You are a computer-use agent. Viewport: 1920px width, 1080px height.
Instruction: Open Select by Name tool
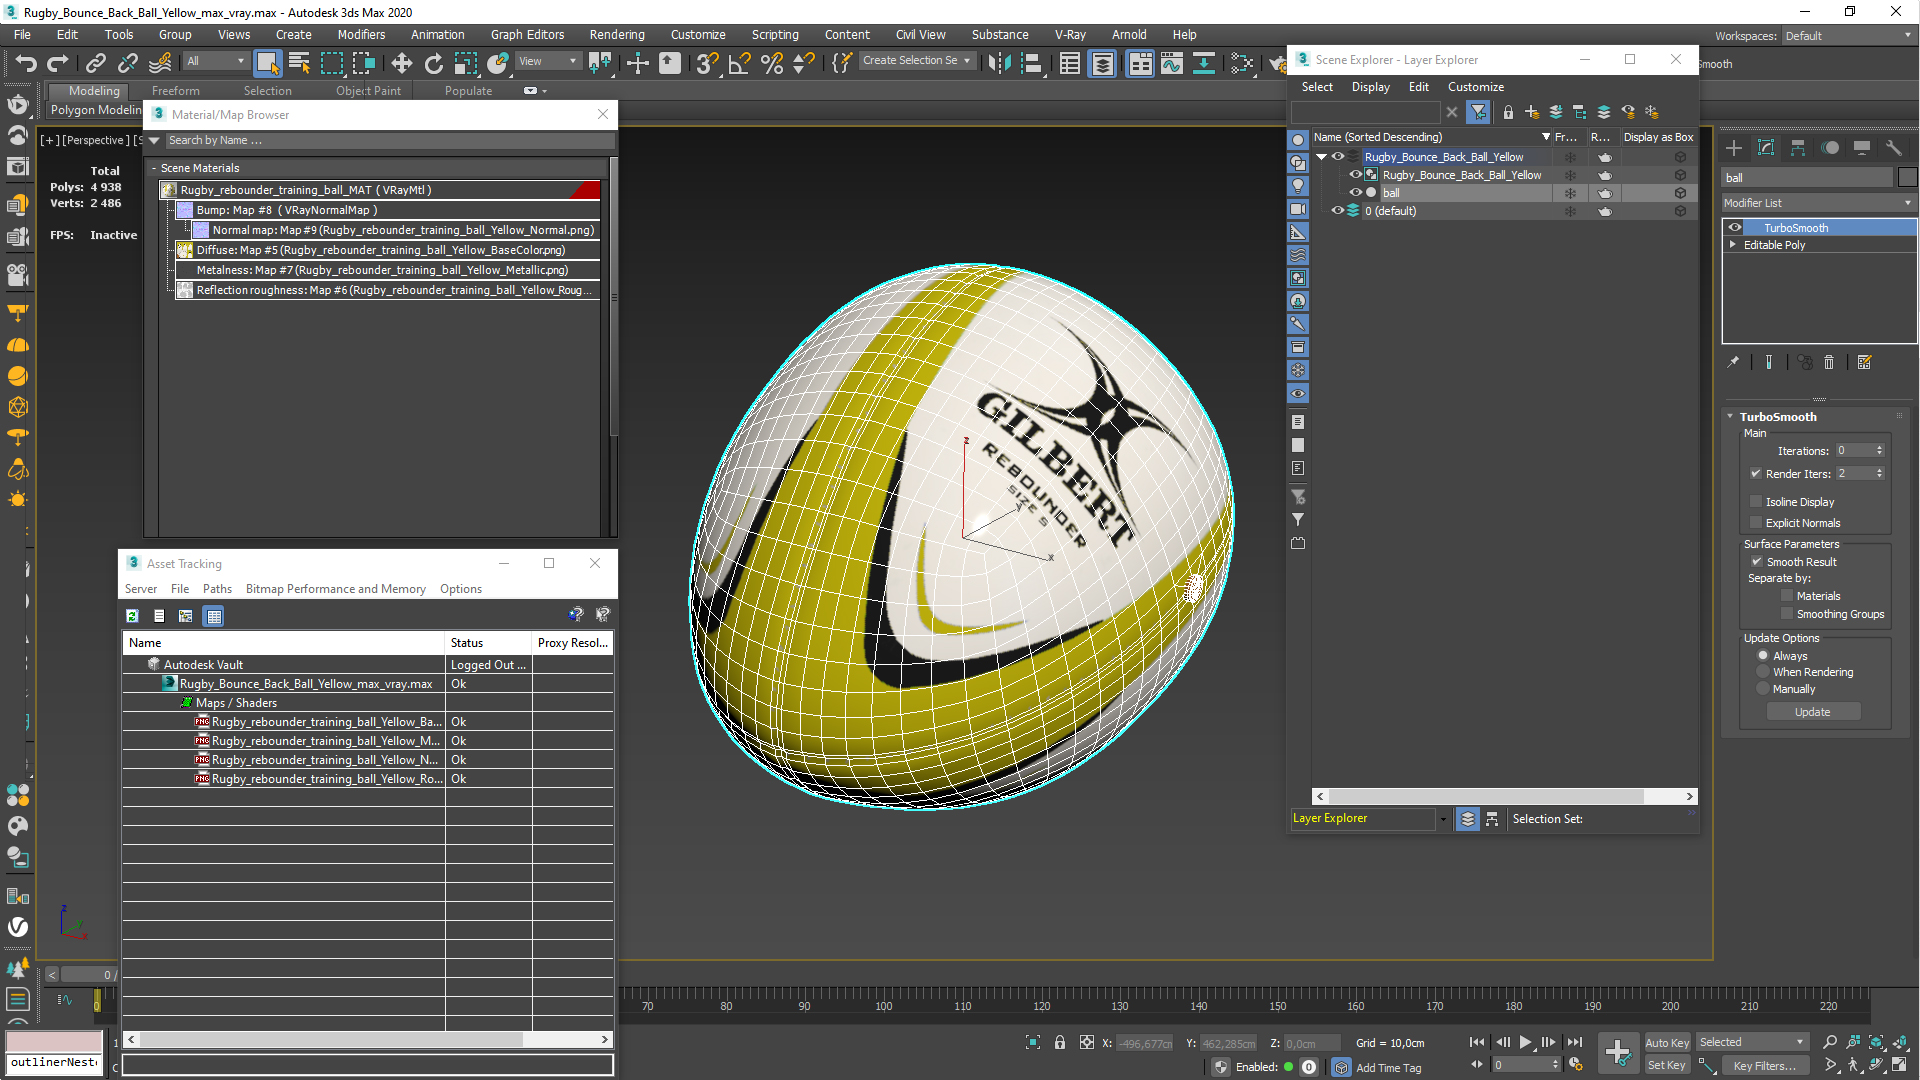point(299,63)
